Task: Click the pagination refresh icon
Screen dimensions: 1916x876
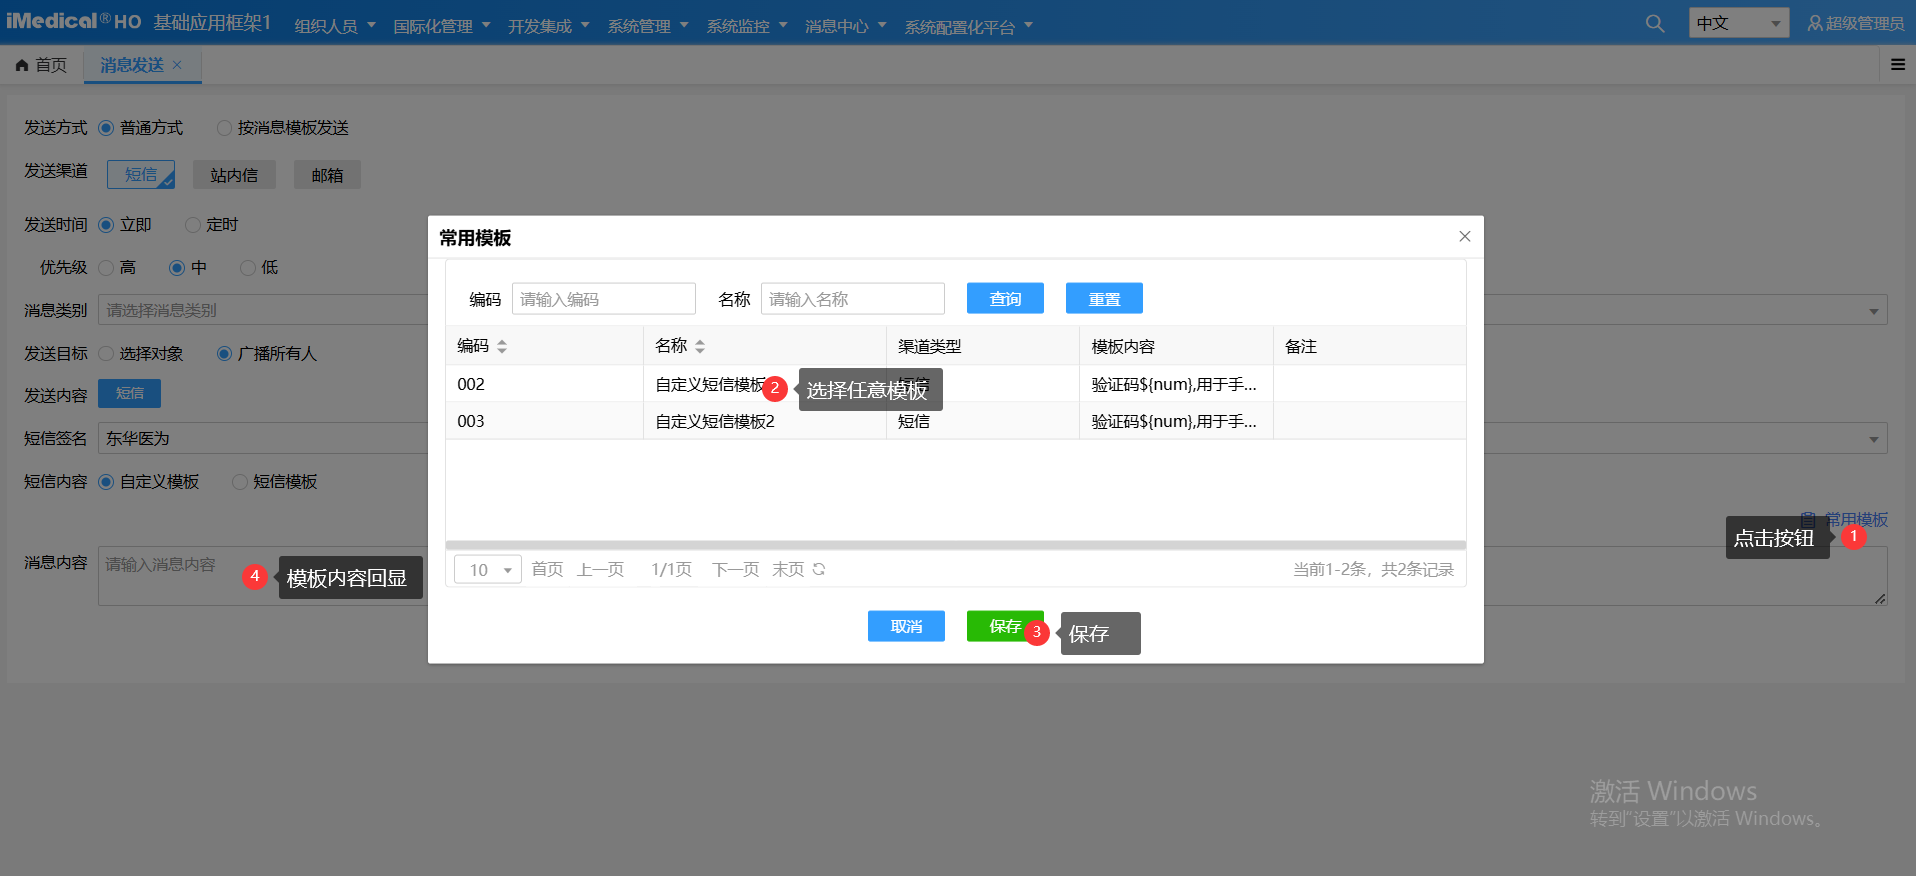Action: pyautogui.click(x=819, y=569)
